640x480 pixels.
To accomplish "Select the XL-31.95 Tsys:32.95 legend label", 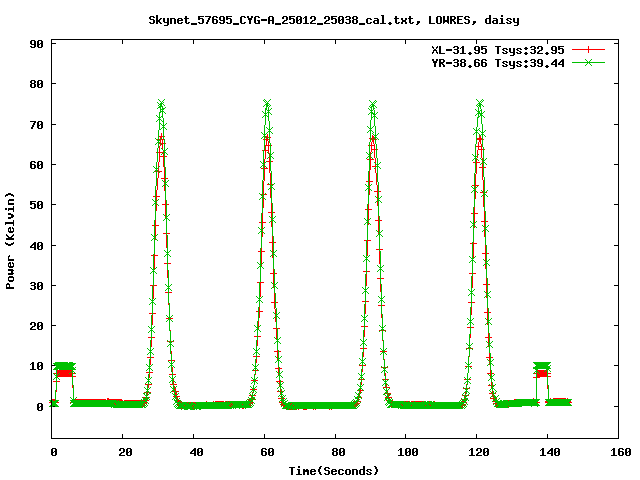I will point(498,50).
